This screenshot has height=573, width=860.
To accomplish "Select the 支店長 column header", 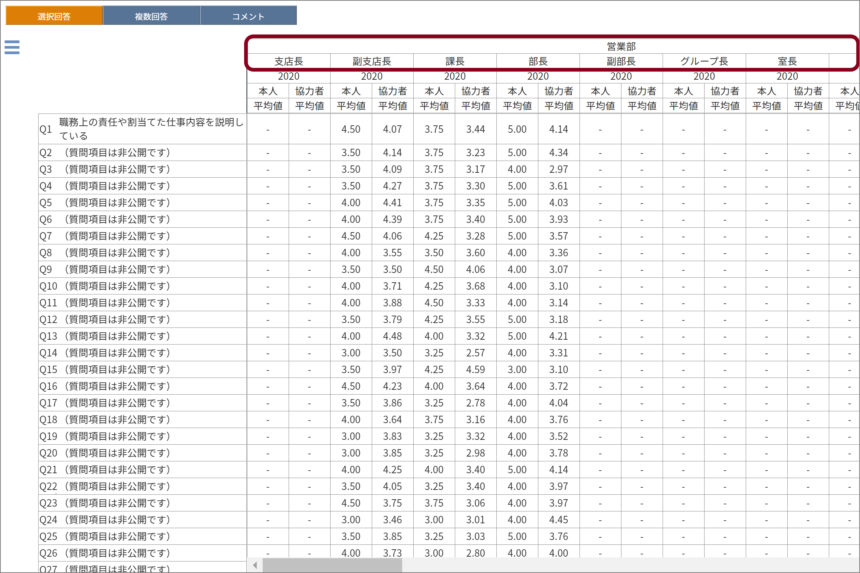I will [289, 61].
